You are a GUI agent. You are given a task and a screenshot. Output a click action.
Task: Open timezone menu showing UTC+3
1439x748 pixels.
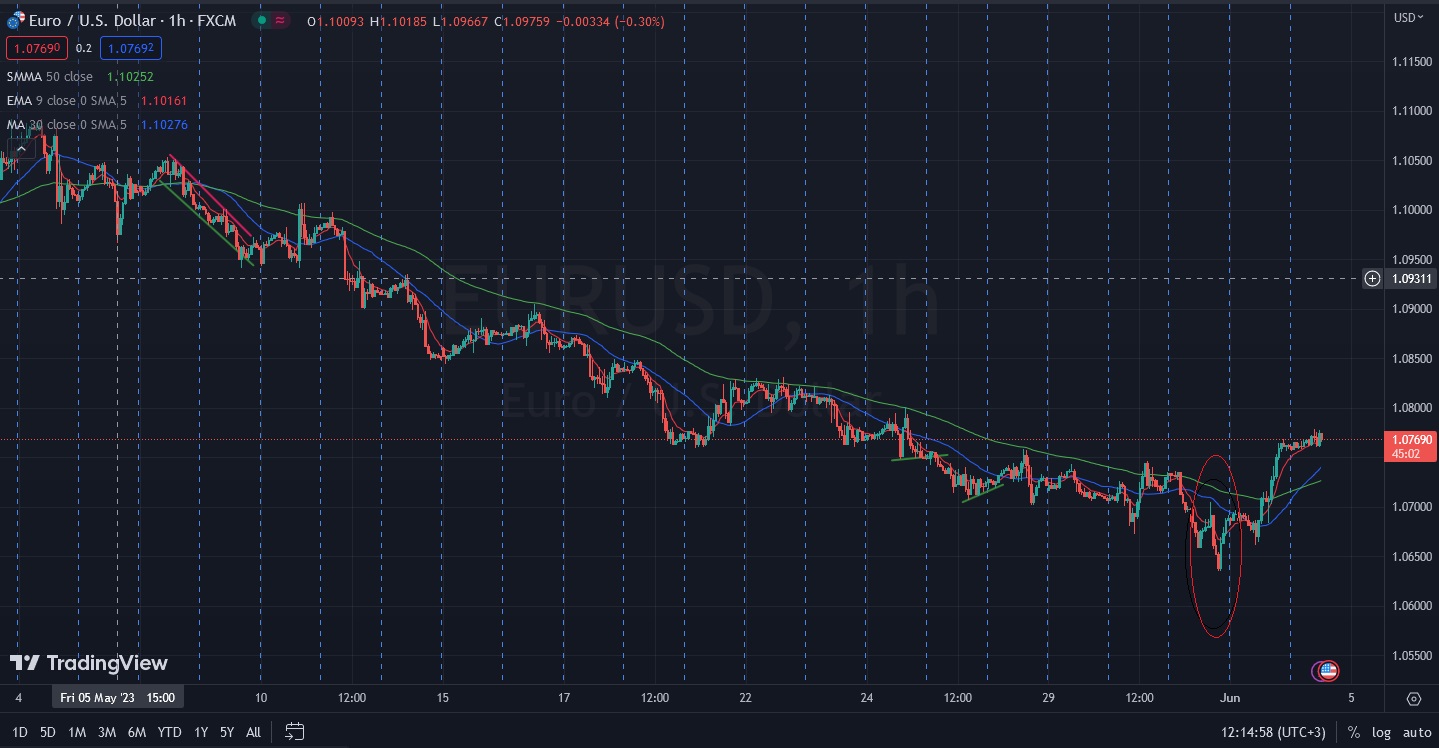point(1272,732)
